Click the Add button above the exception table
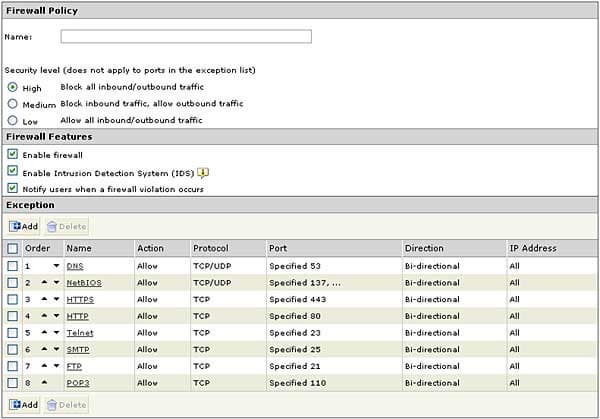The width and height of the screenshot is (600, 419). (24, 226)
